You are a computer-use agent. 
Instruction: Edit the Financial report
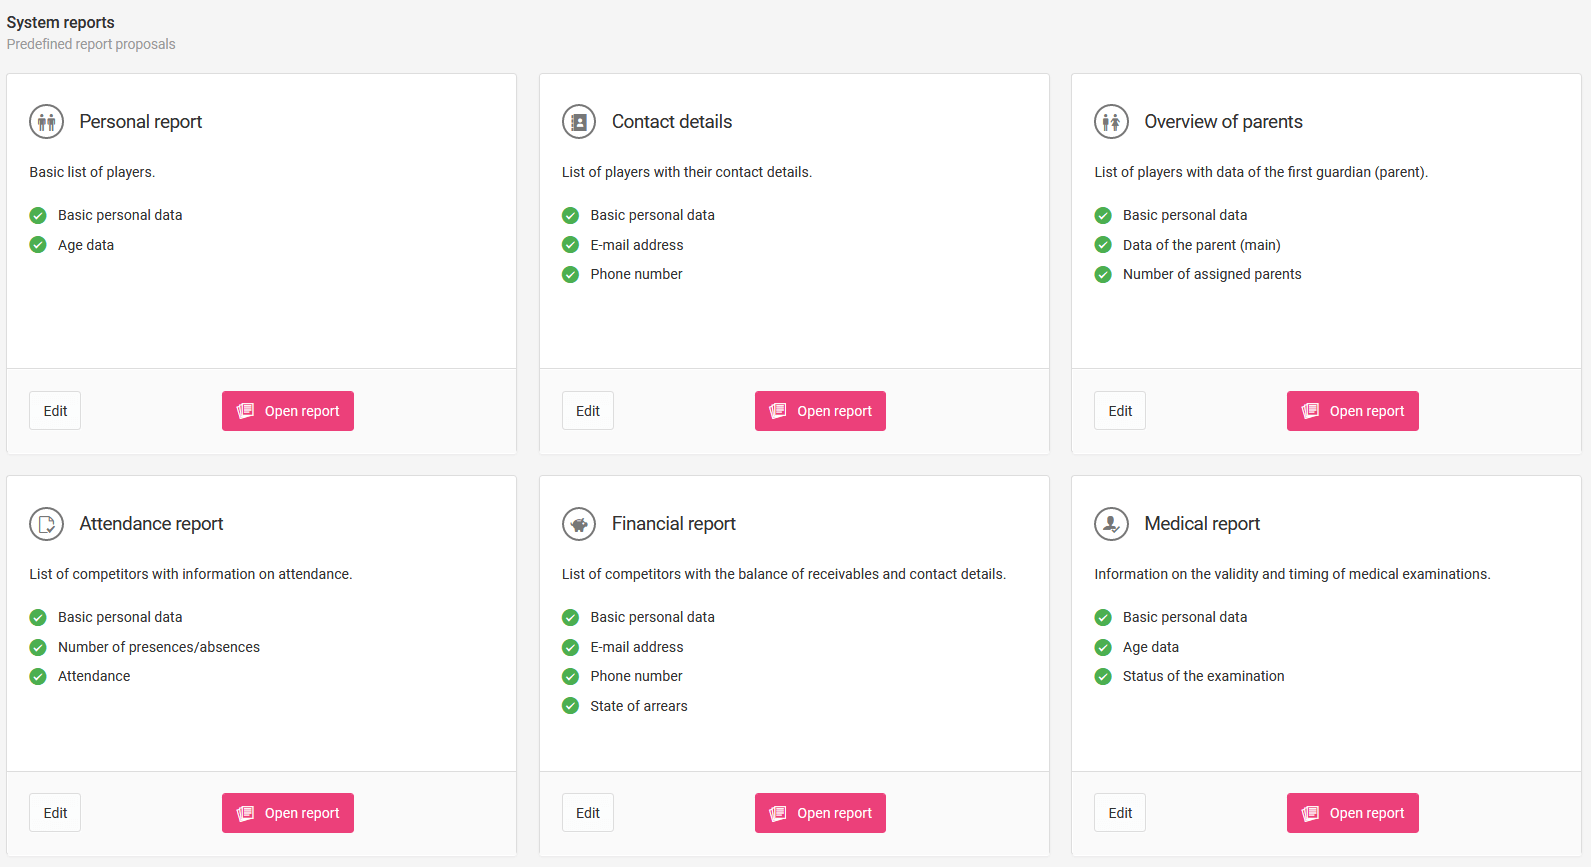[588, 813]
